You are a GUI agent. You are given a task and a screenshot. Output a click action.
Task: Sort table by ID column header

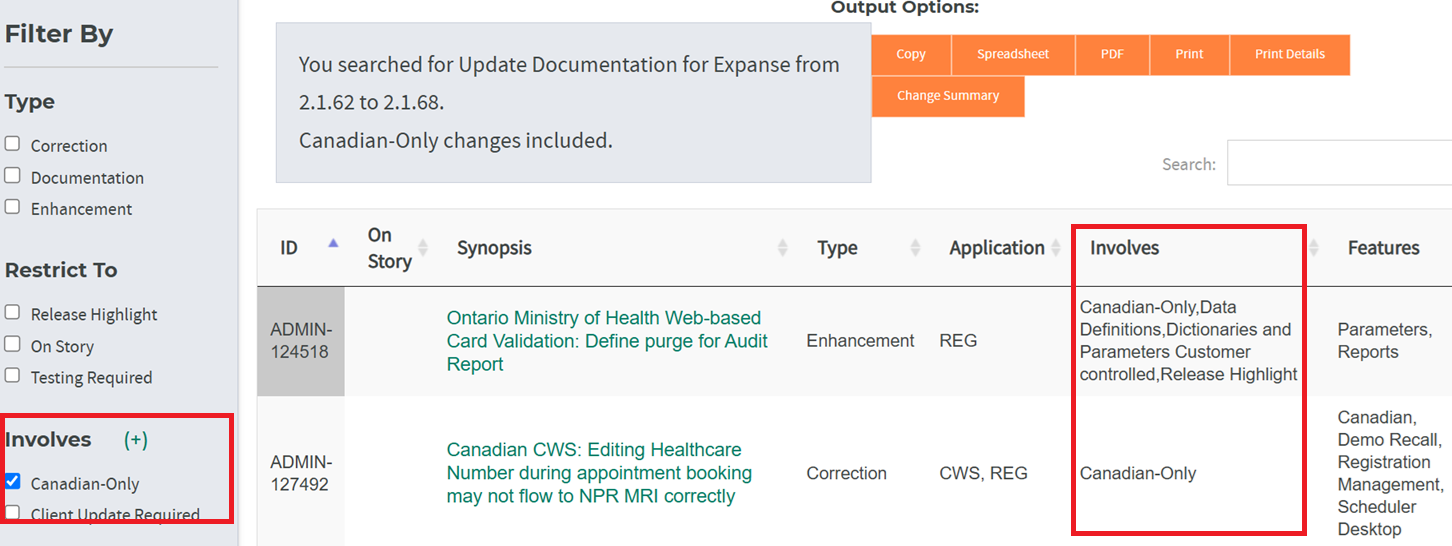coord(301,248)
